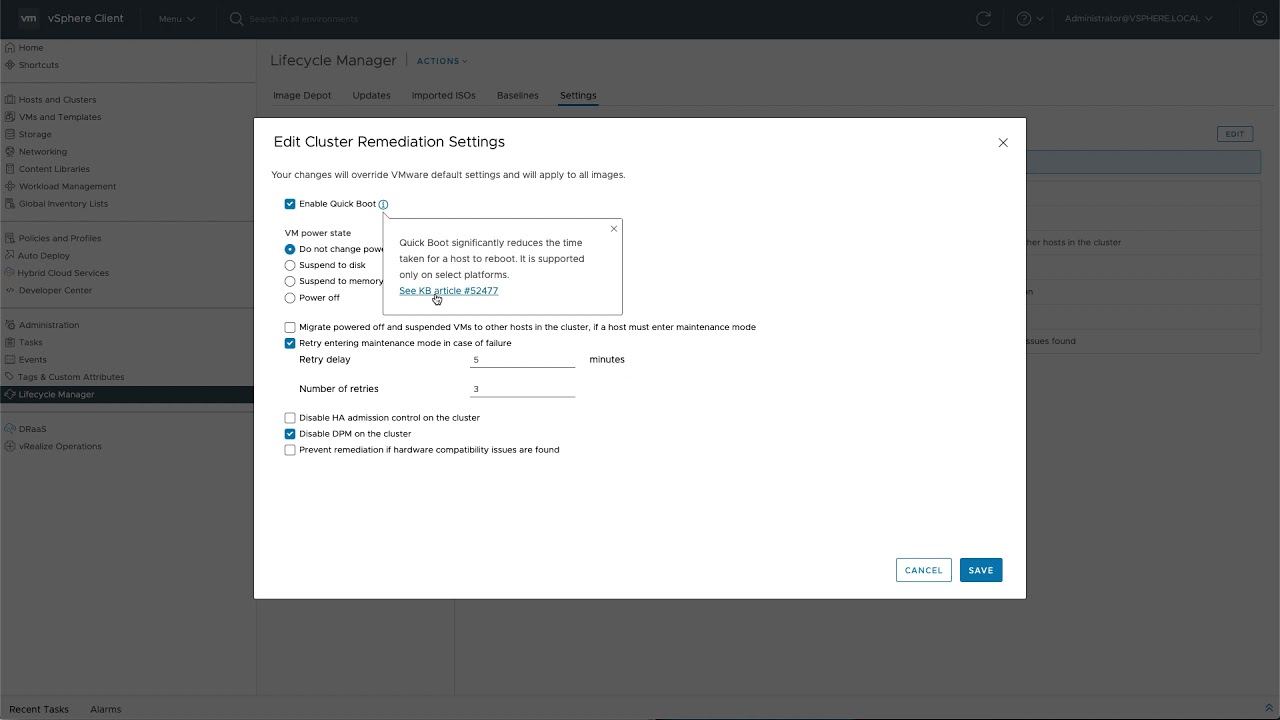The height and width of the screenshot is (720, 1280).
Task: Close the Quick Boot tooltip
Action: click(614, 229)
